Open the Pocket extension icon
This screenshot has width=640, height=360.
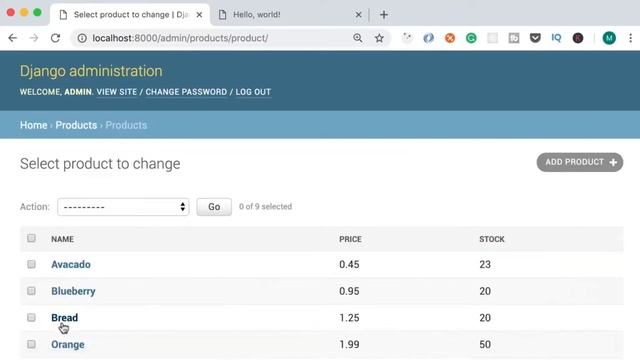[535, 38]
